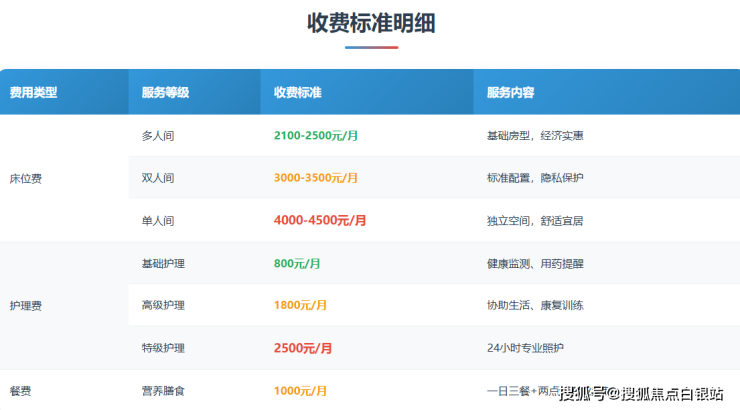
Task: Click the green 2100-2500元/月 price
Action: pyautogui.click(x=315, y=135)
